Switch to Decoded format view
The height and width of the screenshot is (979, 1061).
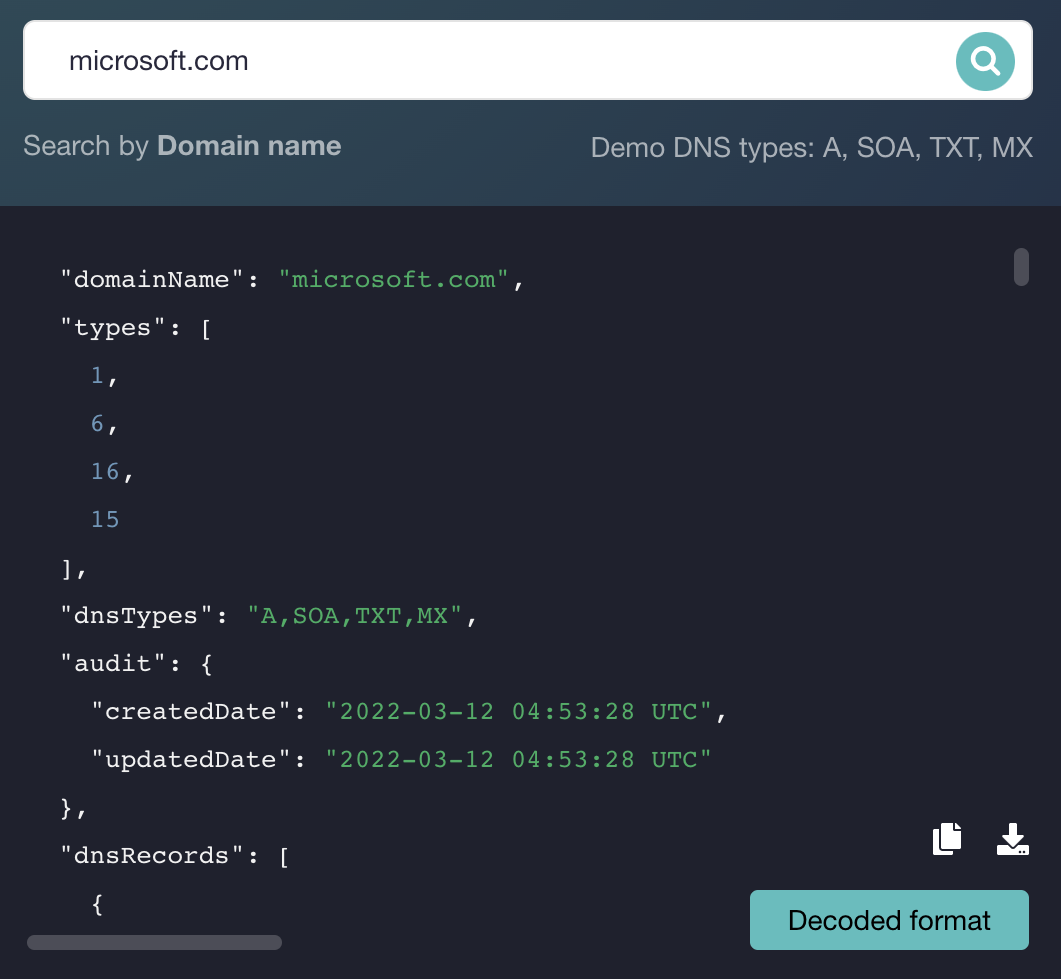(889, 920)
